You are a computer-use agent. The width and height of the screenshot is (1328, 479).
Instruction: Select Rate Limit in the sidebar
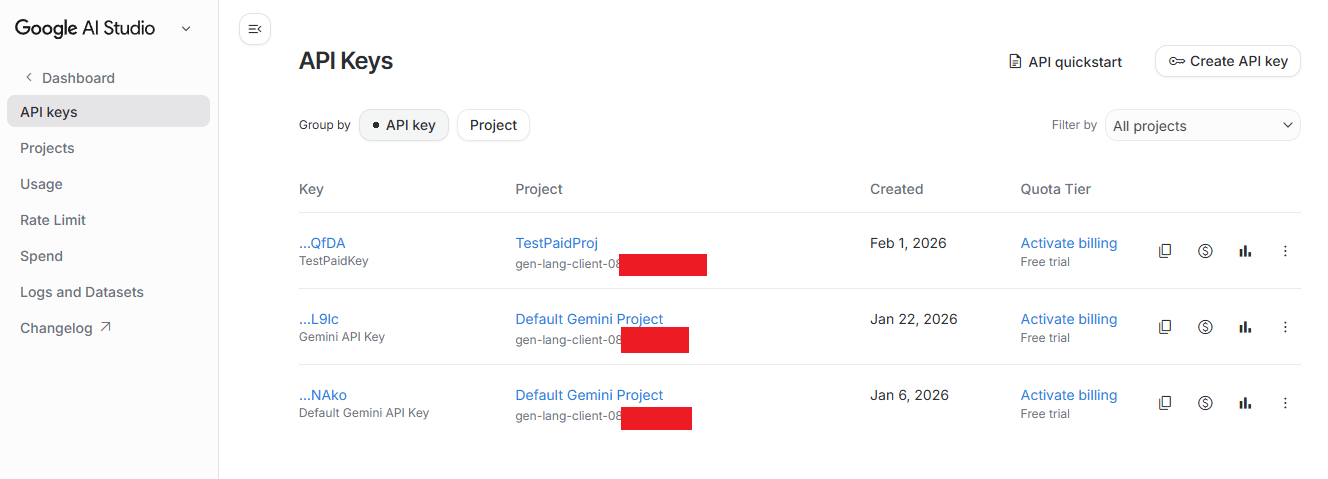[x=53, y=220]
